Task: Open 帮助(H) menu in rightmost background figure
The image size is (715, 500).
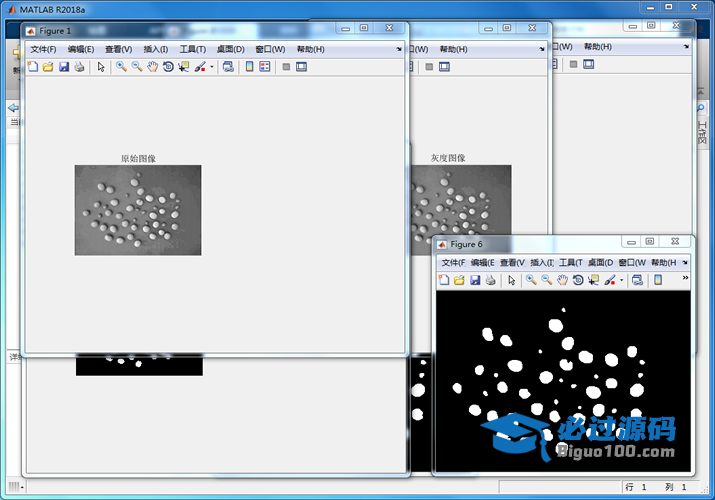Action: 598,46
